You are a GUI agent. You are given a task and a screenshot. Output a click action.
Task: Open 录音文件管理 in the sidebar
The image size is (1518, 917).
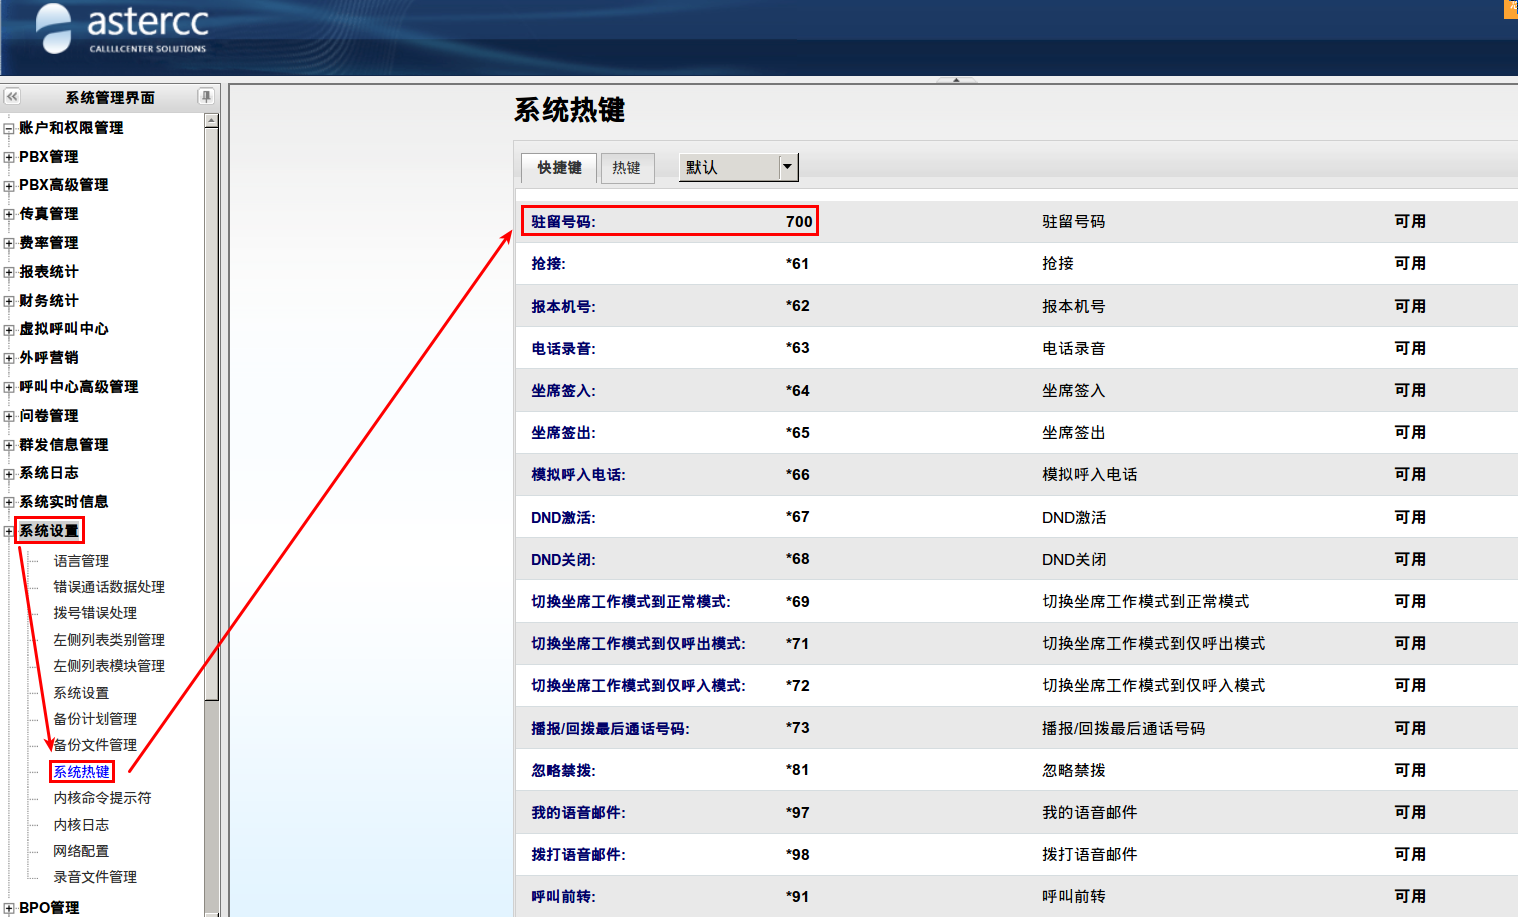pyautogui.click(x=95, y=877)
